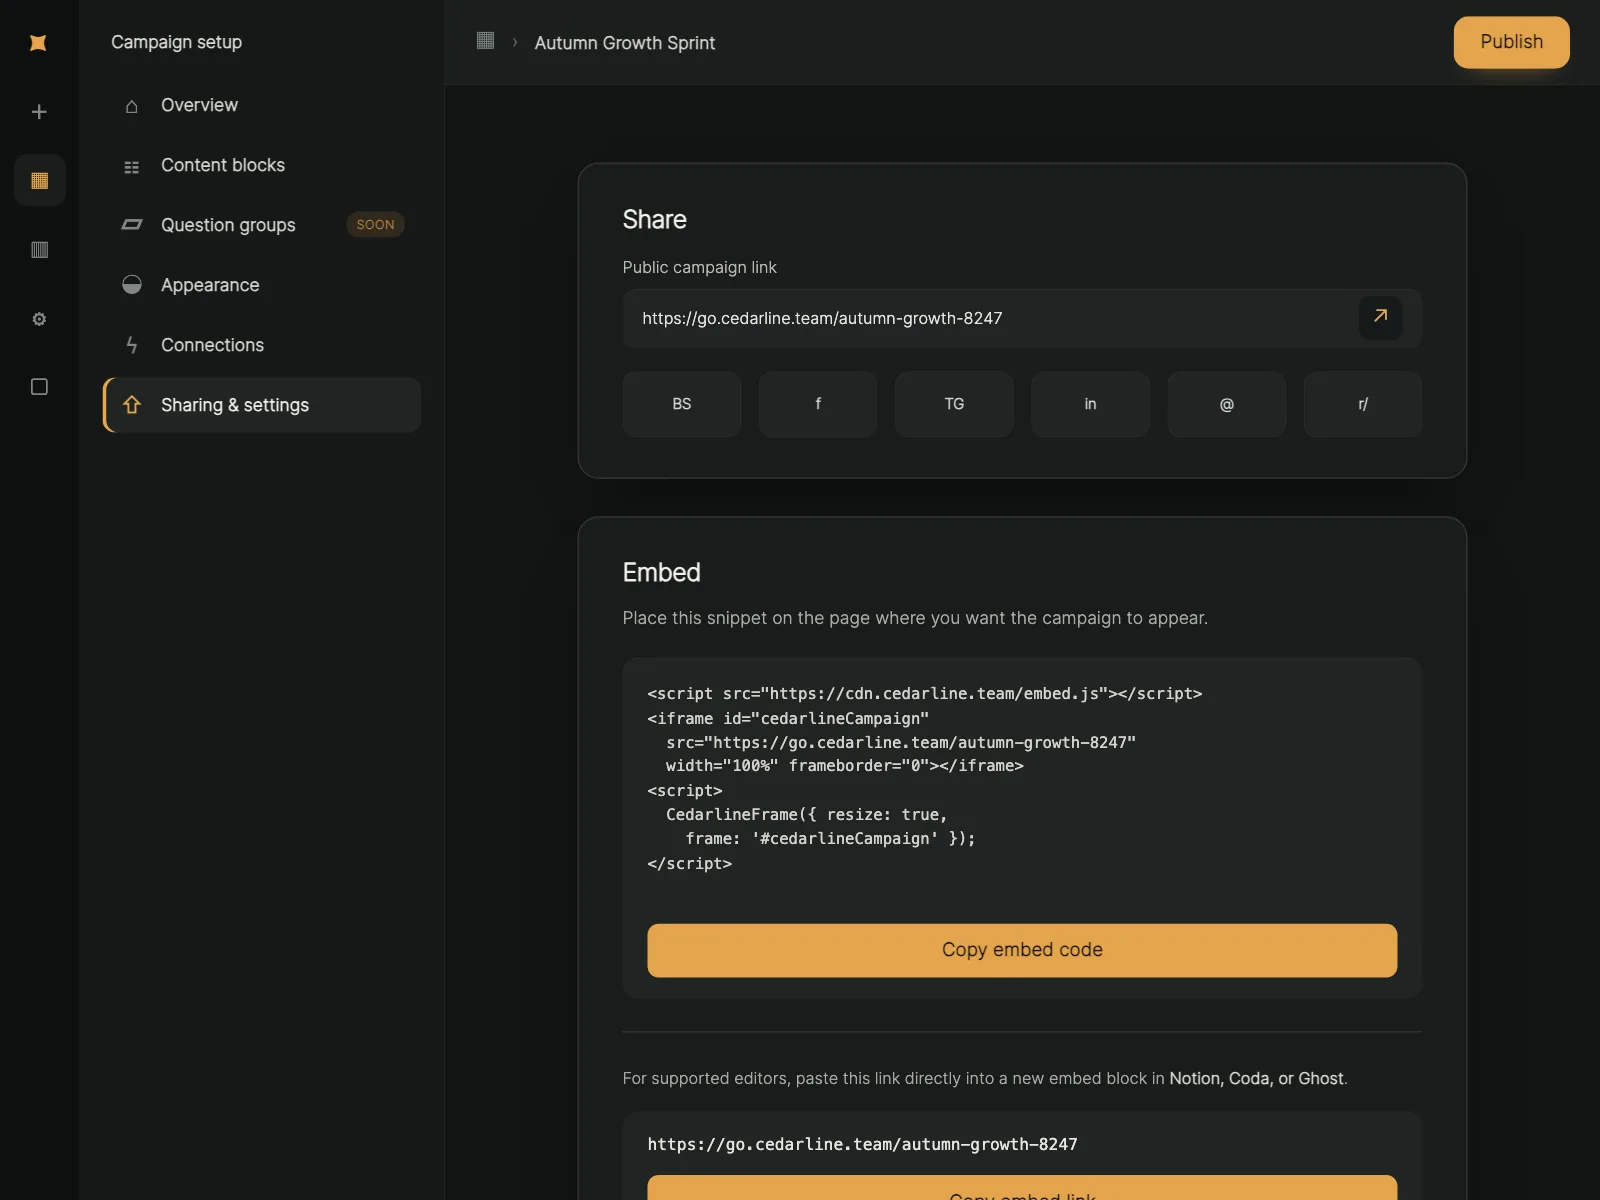Image resolution: width=1600 pixels, height=1200 pixels.
Task: Share via the BS button
Action: tap(682, 404)
